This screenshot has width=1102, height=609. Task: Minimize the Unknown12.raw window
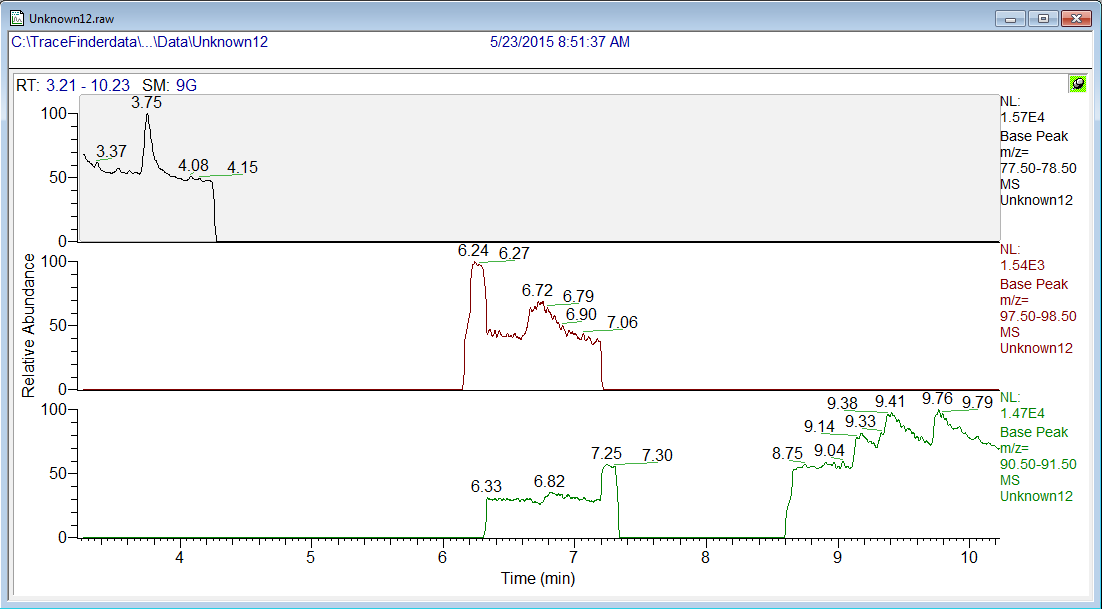click(x=1014, y=18)
